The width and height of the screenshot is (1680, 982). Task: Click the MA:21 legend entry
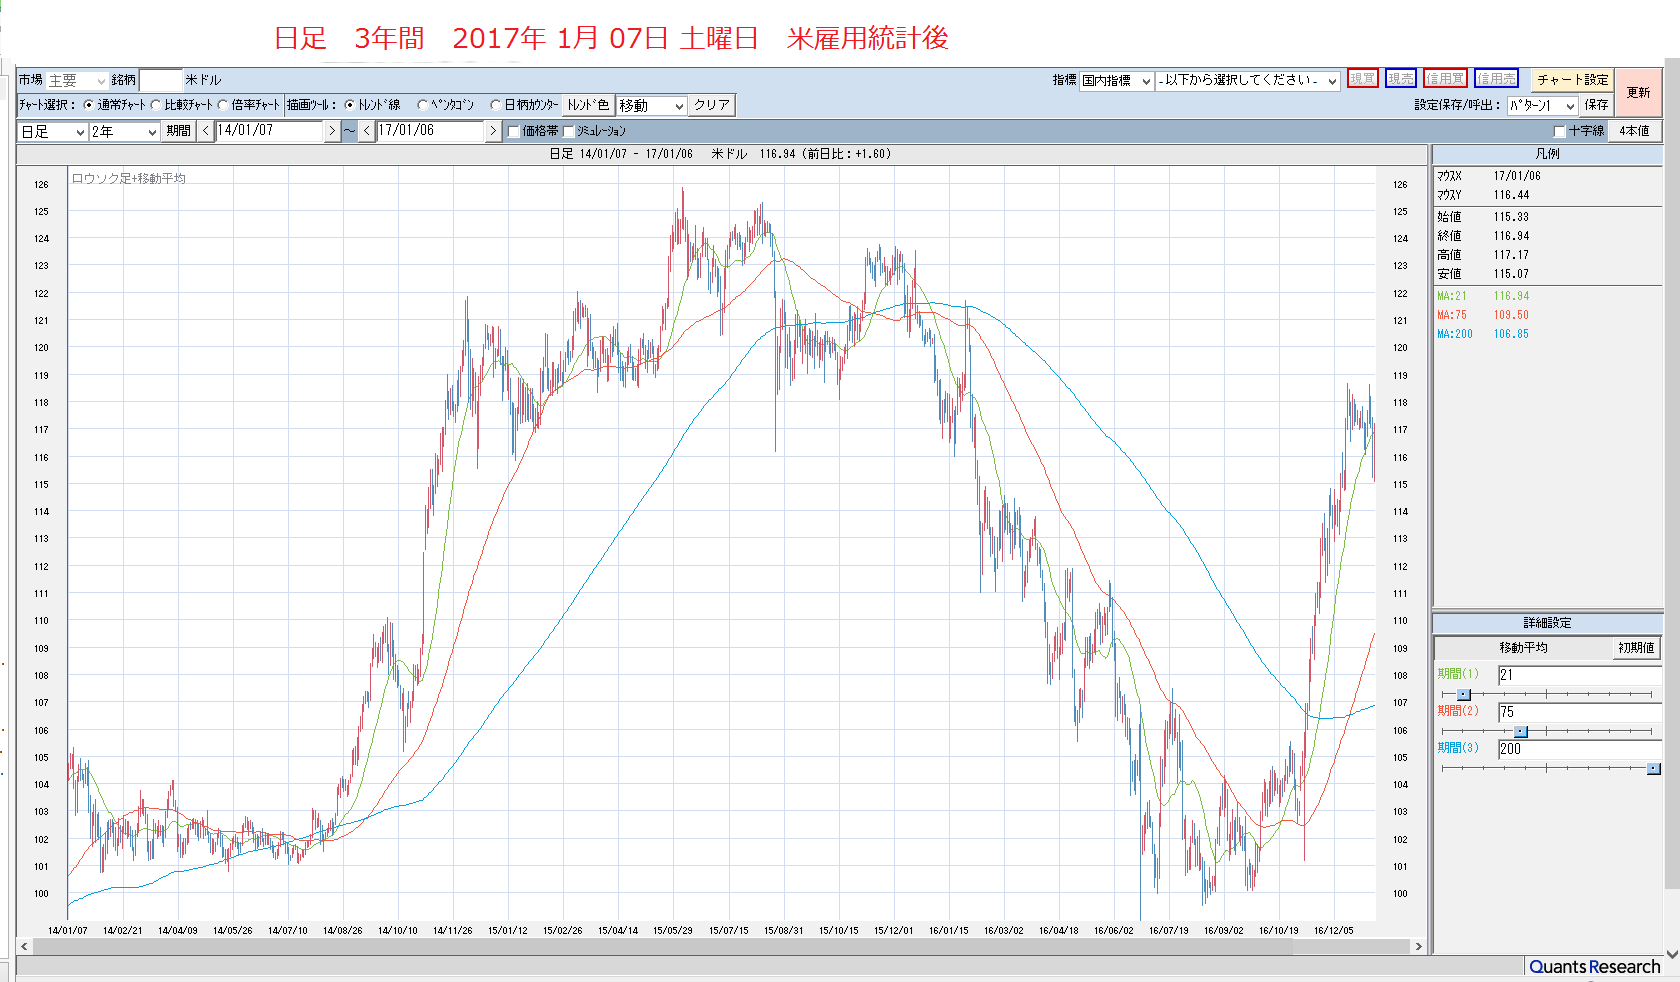[x=1483, y=296]
